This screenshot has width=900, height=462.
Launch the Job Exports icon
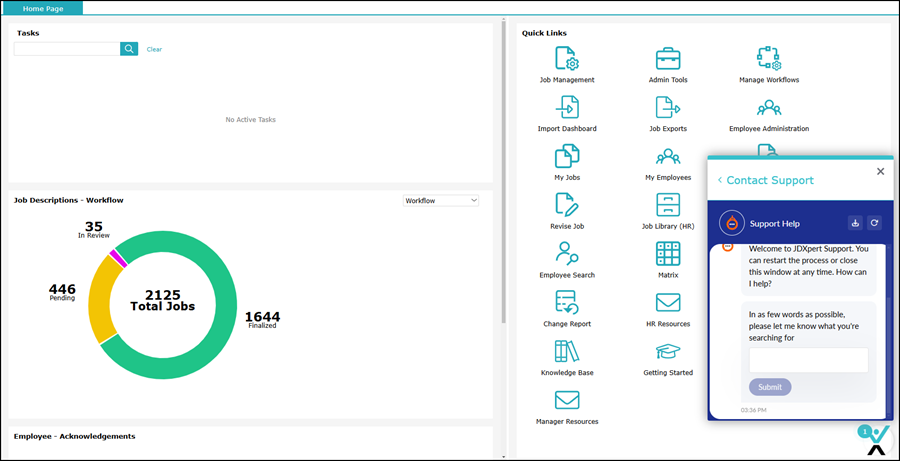pyautogui.click(x=668, y=107)
